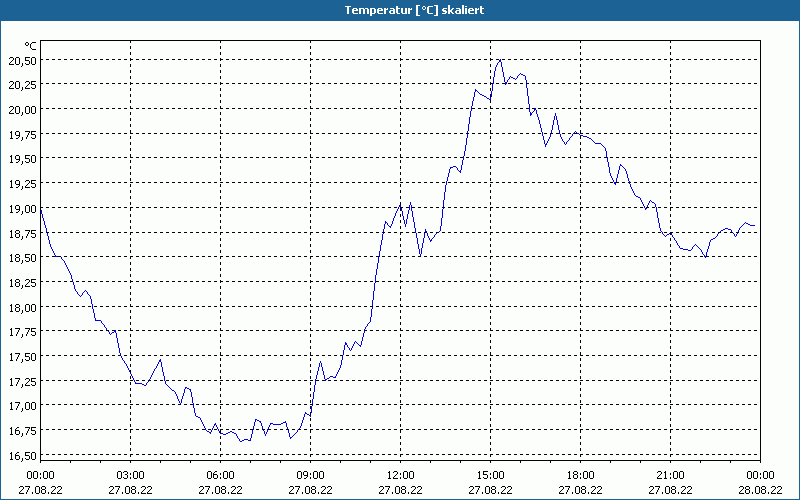Click the 06:00 time axis label

(220, 476)
